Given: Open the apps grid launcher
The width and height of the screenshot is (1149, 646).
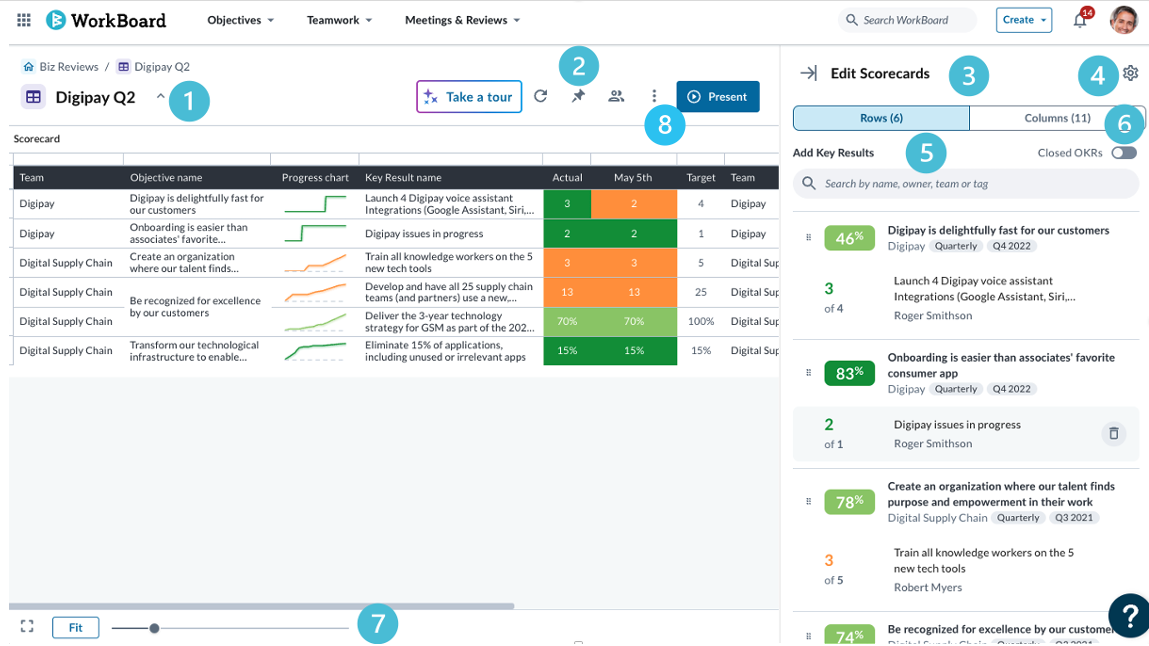Looking at the screenshot, I should click(23, 20).
